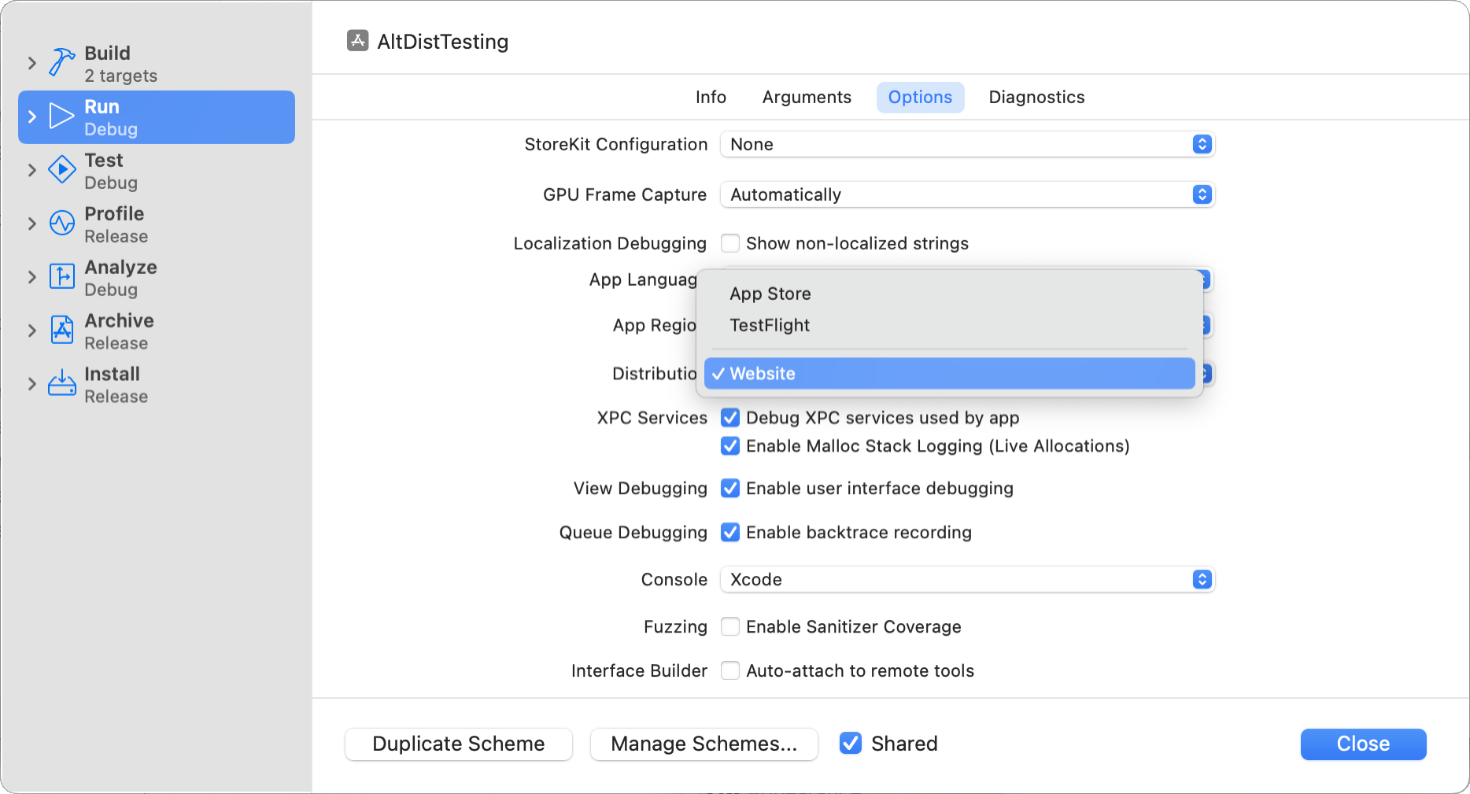Click the Profile gauge icon
Viewport: 1470px width, 794px height.
coord(60,222)
